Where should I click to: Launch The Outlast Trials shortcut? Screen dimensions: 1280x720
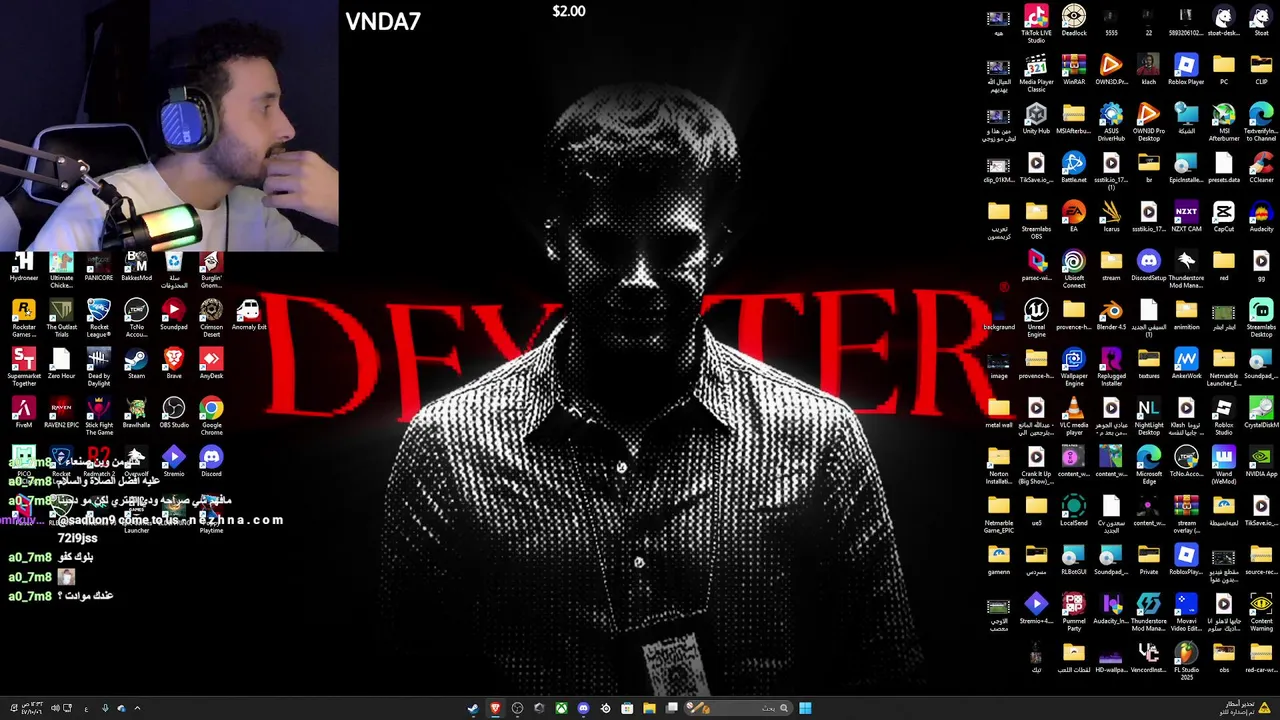[61, 318]
